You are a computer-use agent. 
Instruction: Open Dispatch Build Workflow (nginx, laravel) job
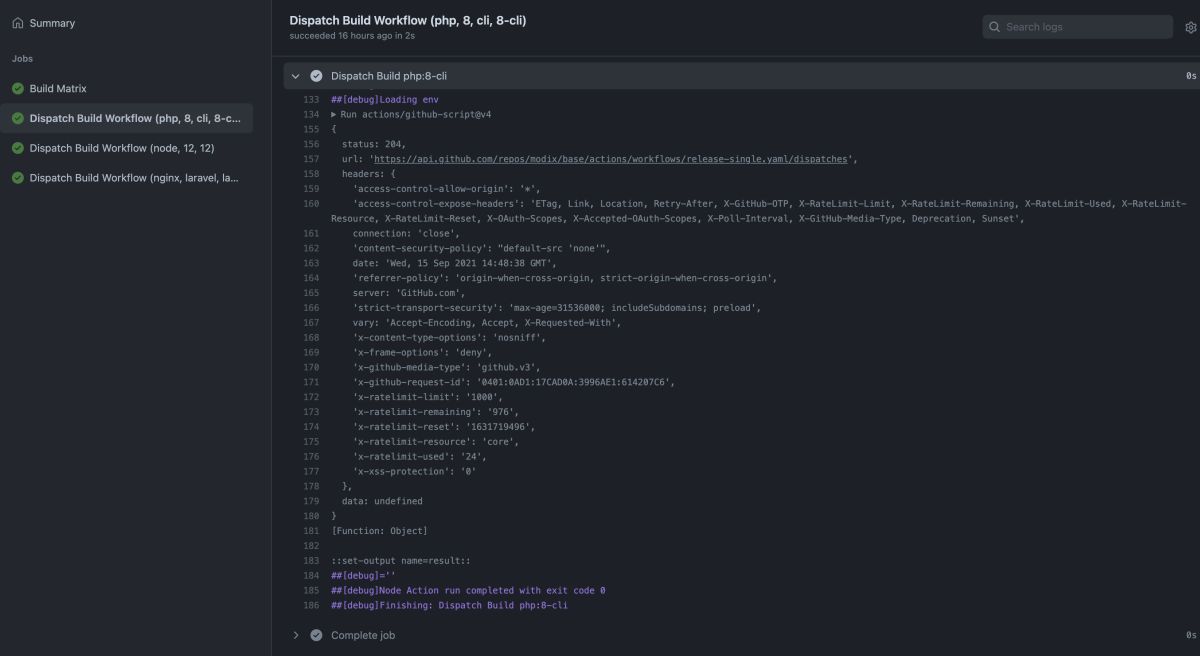click(x=134, y=178)
